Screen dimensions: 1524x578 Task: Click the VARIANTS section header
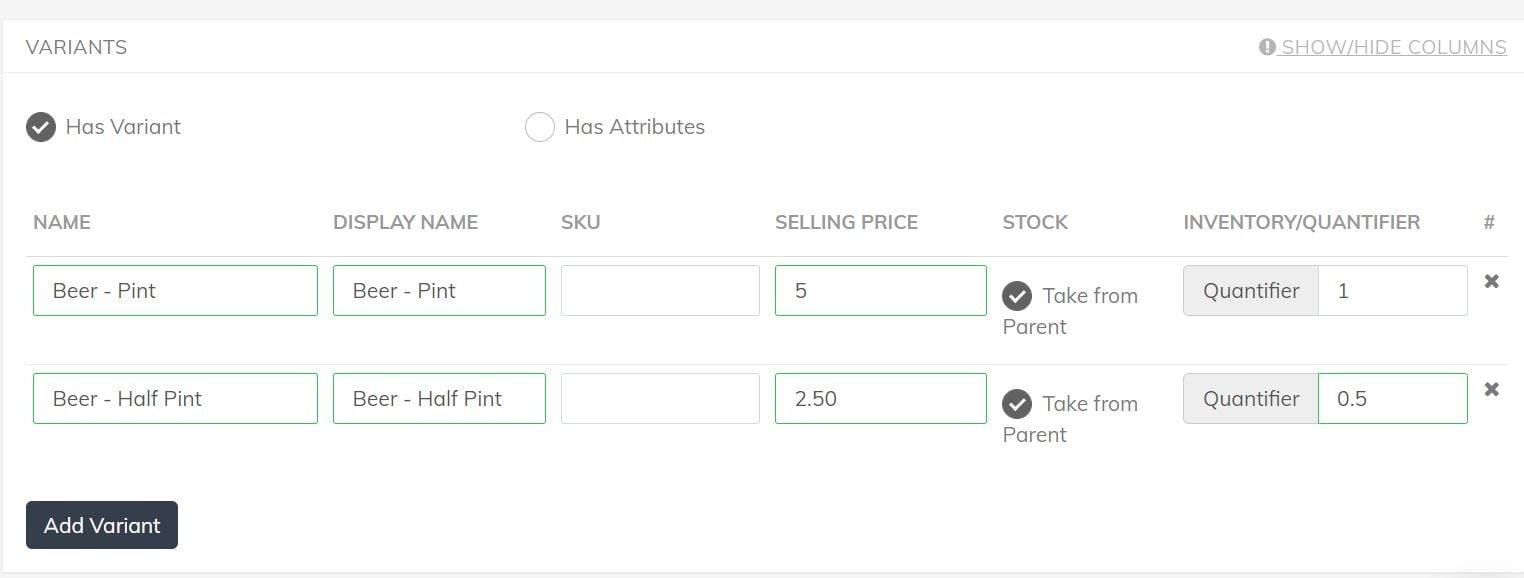point(77,47)
